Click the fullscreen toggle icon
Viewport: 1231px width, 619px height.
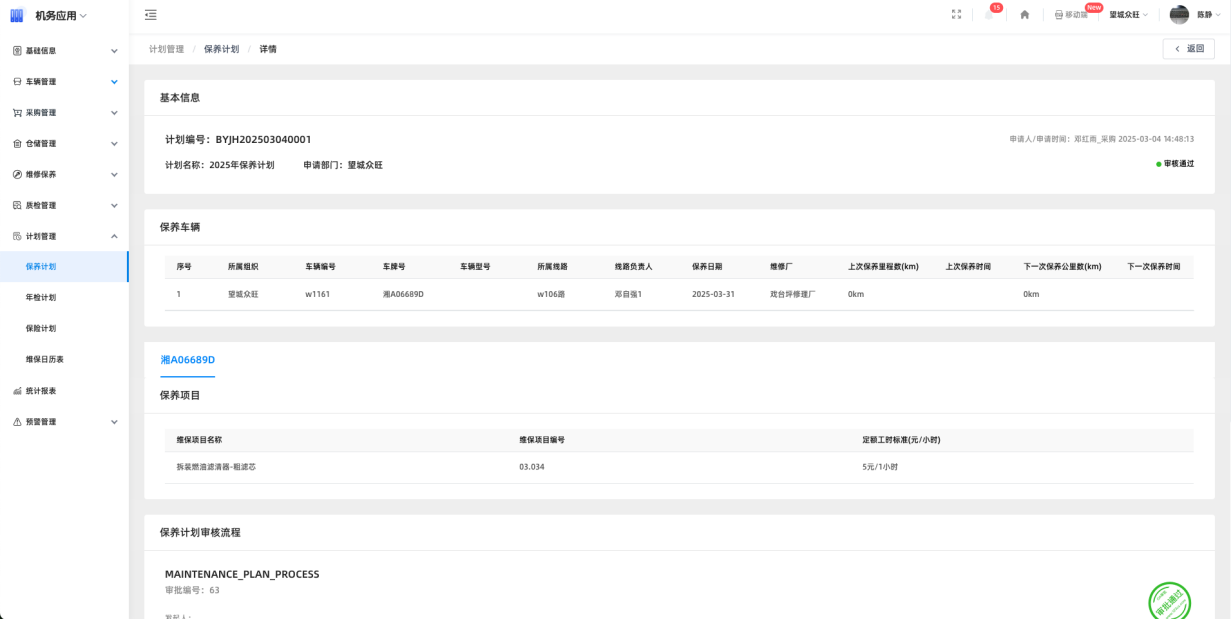pyautogui.click(x=956, y=15)
